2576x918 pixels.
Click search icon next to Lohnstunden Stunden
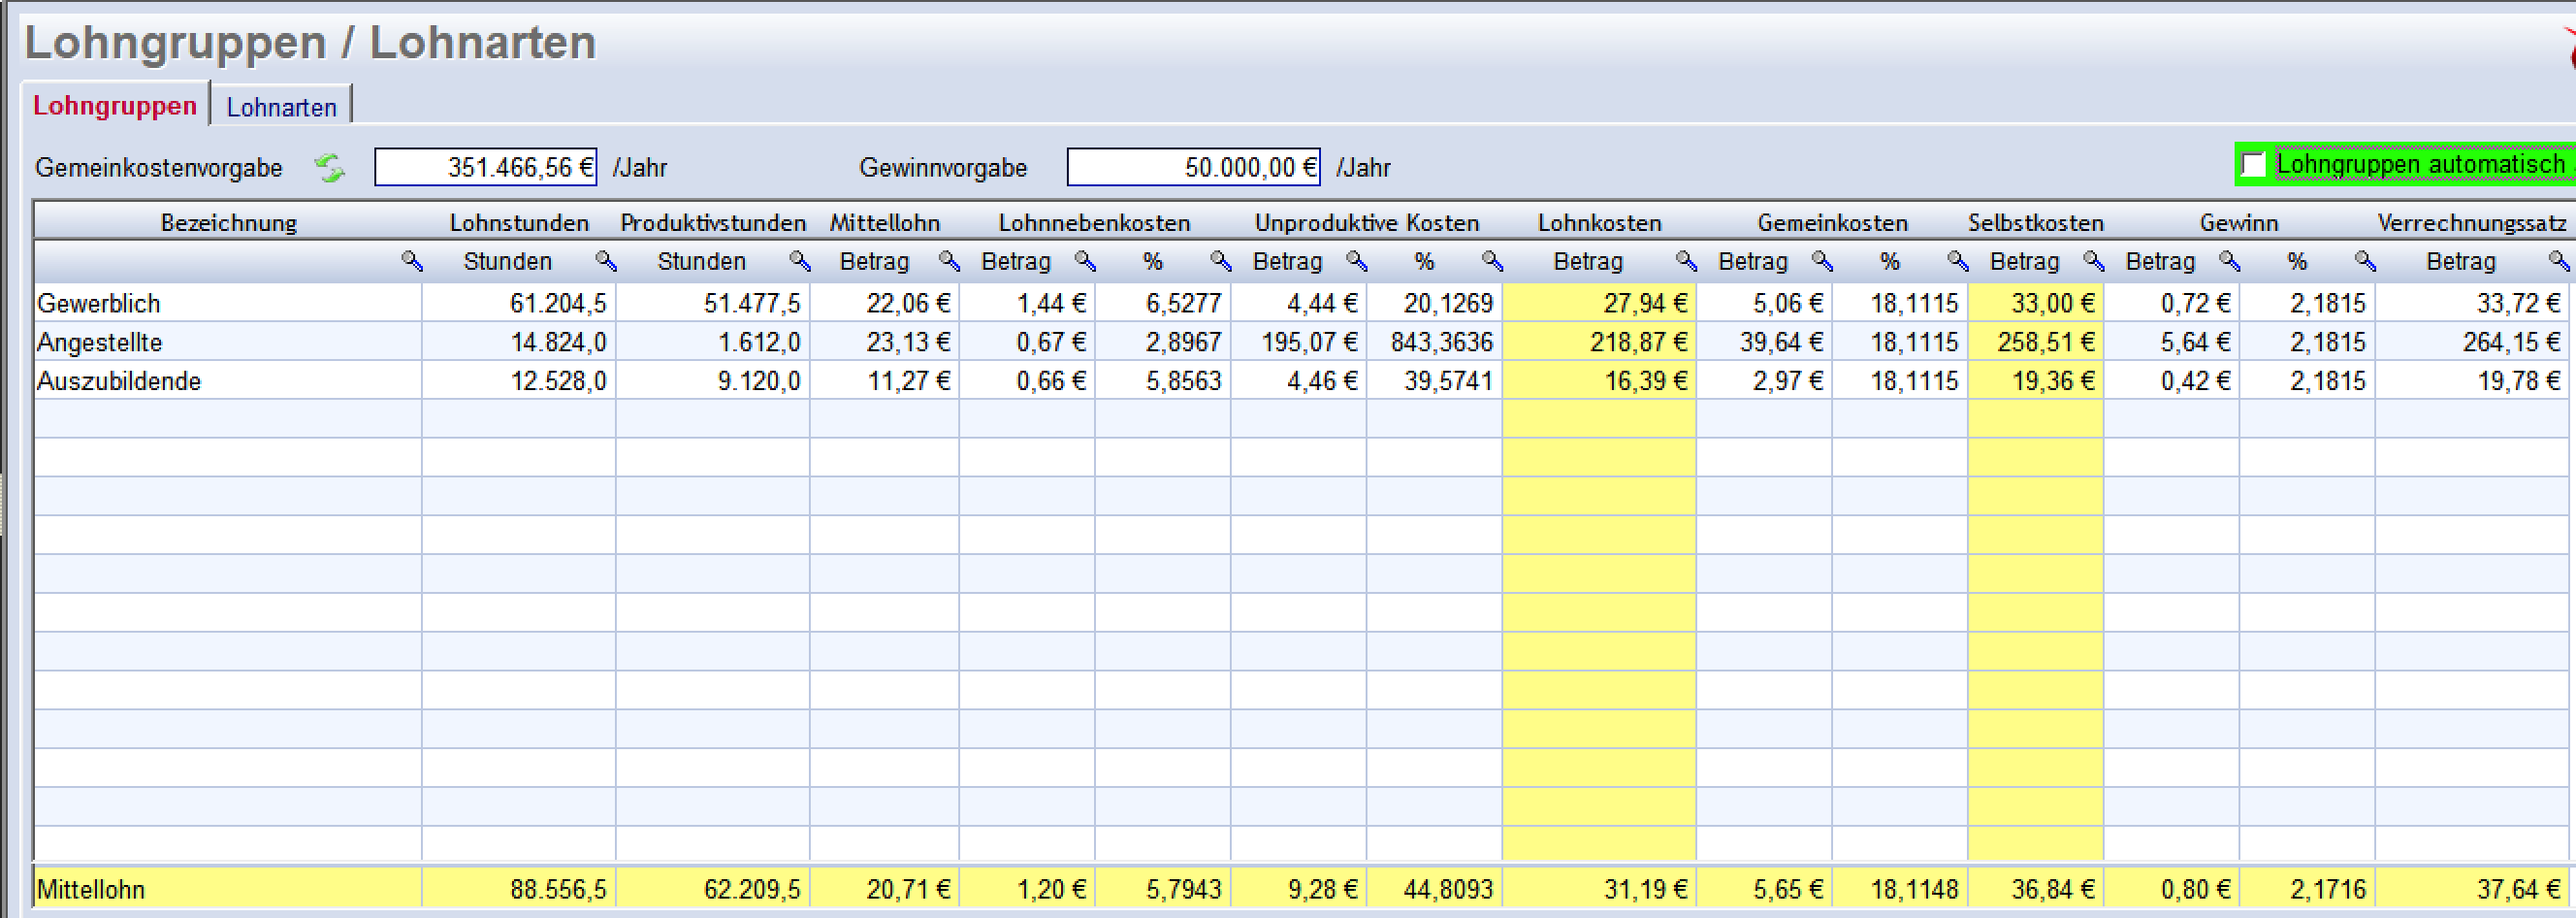(x=605, y=262)
